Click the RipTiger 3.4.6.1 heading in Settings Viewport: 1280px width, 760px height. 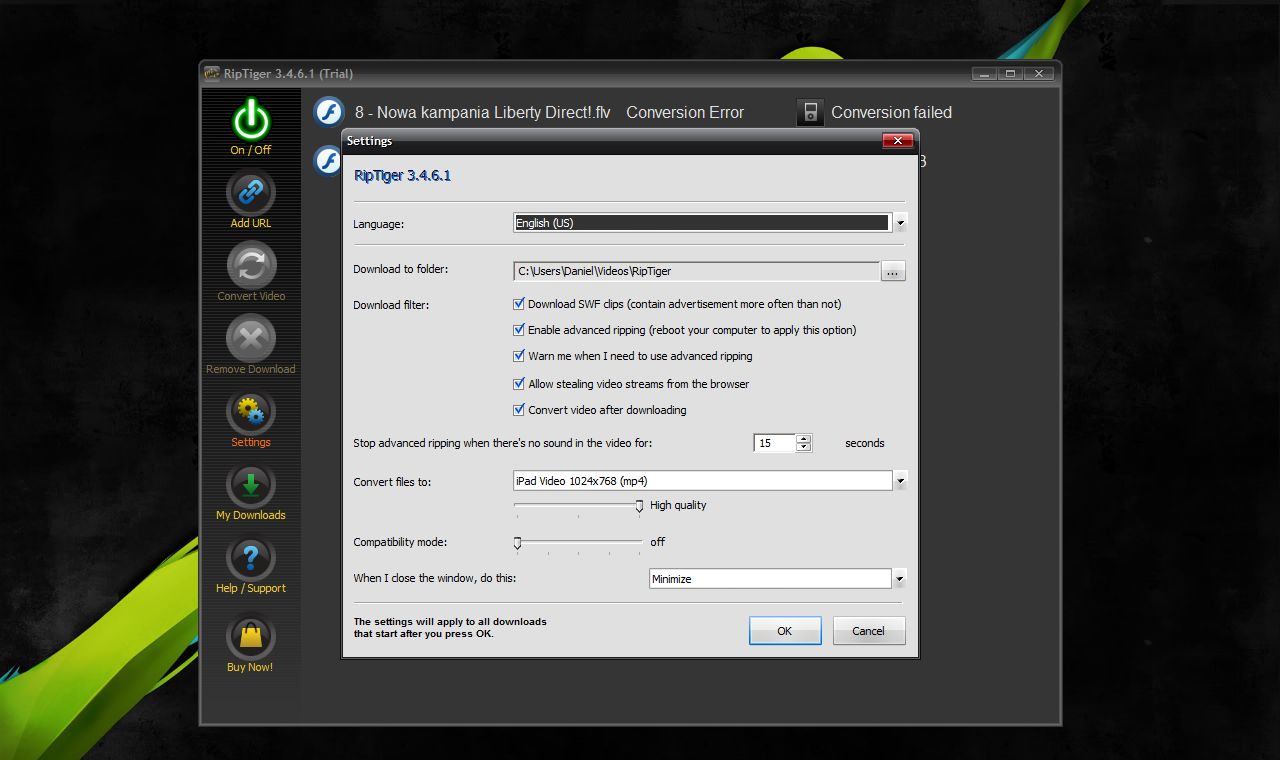pos(403,175)
